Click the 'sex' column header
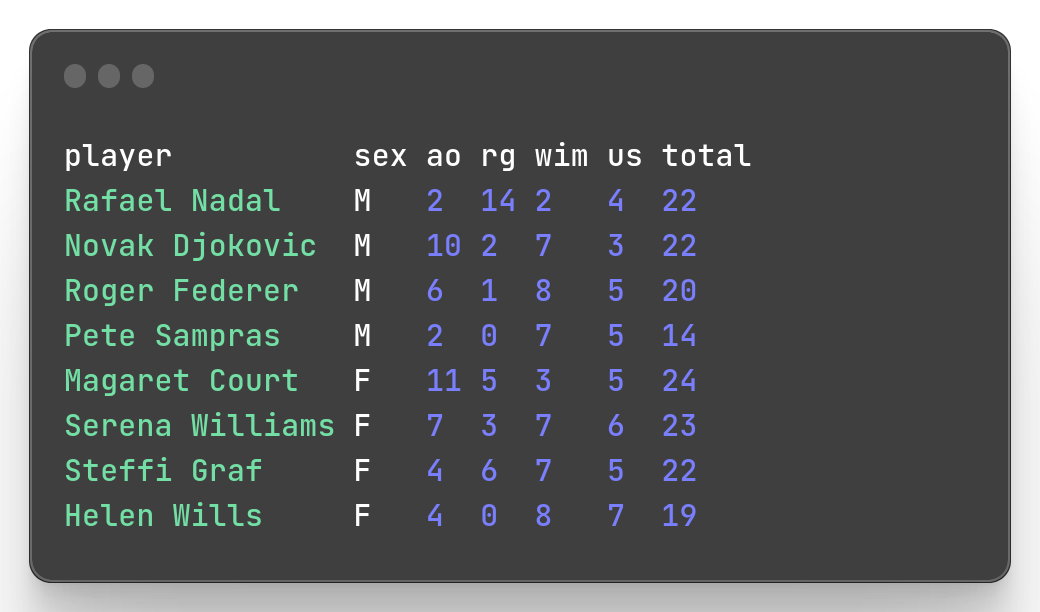Viewport: 1040px width, 612px height. (380, 157)
